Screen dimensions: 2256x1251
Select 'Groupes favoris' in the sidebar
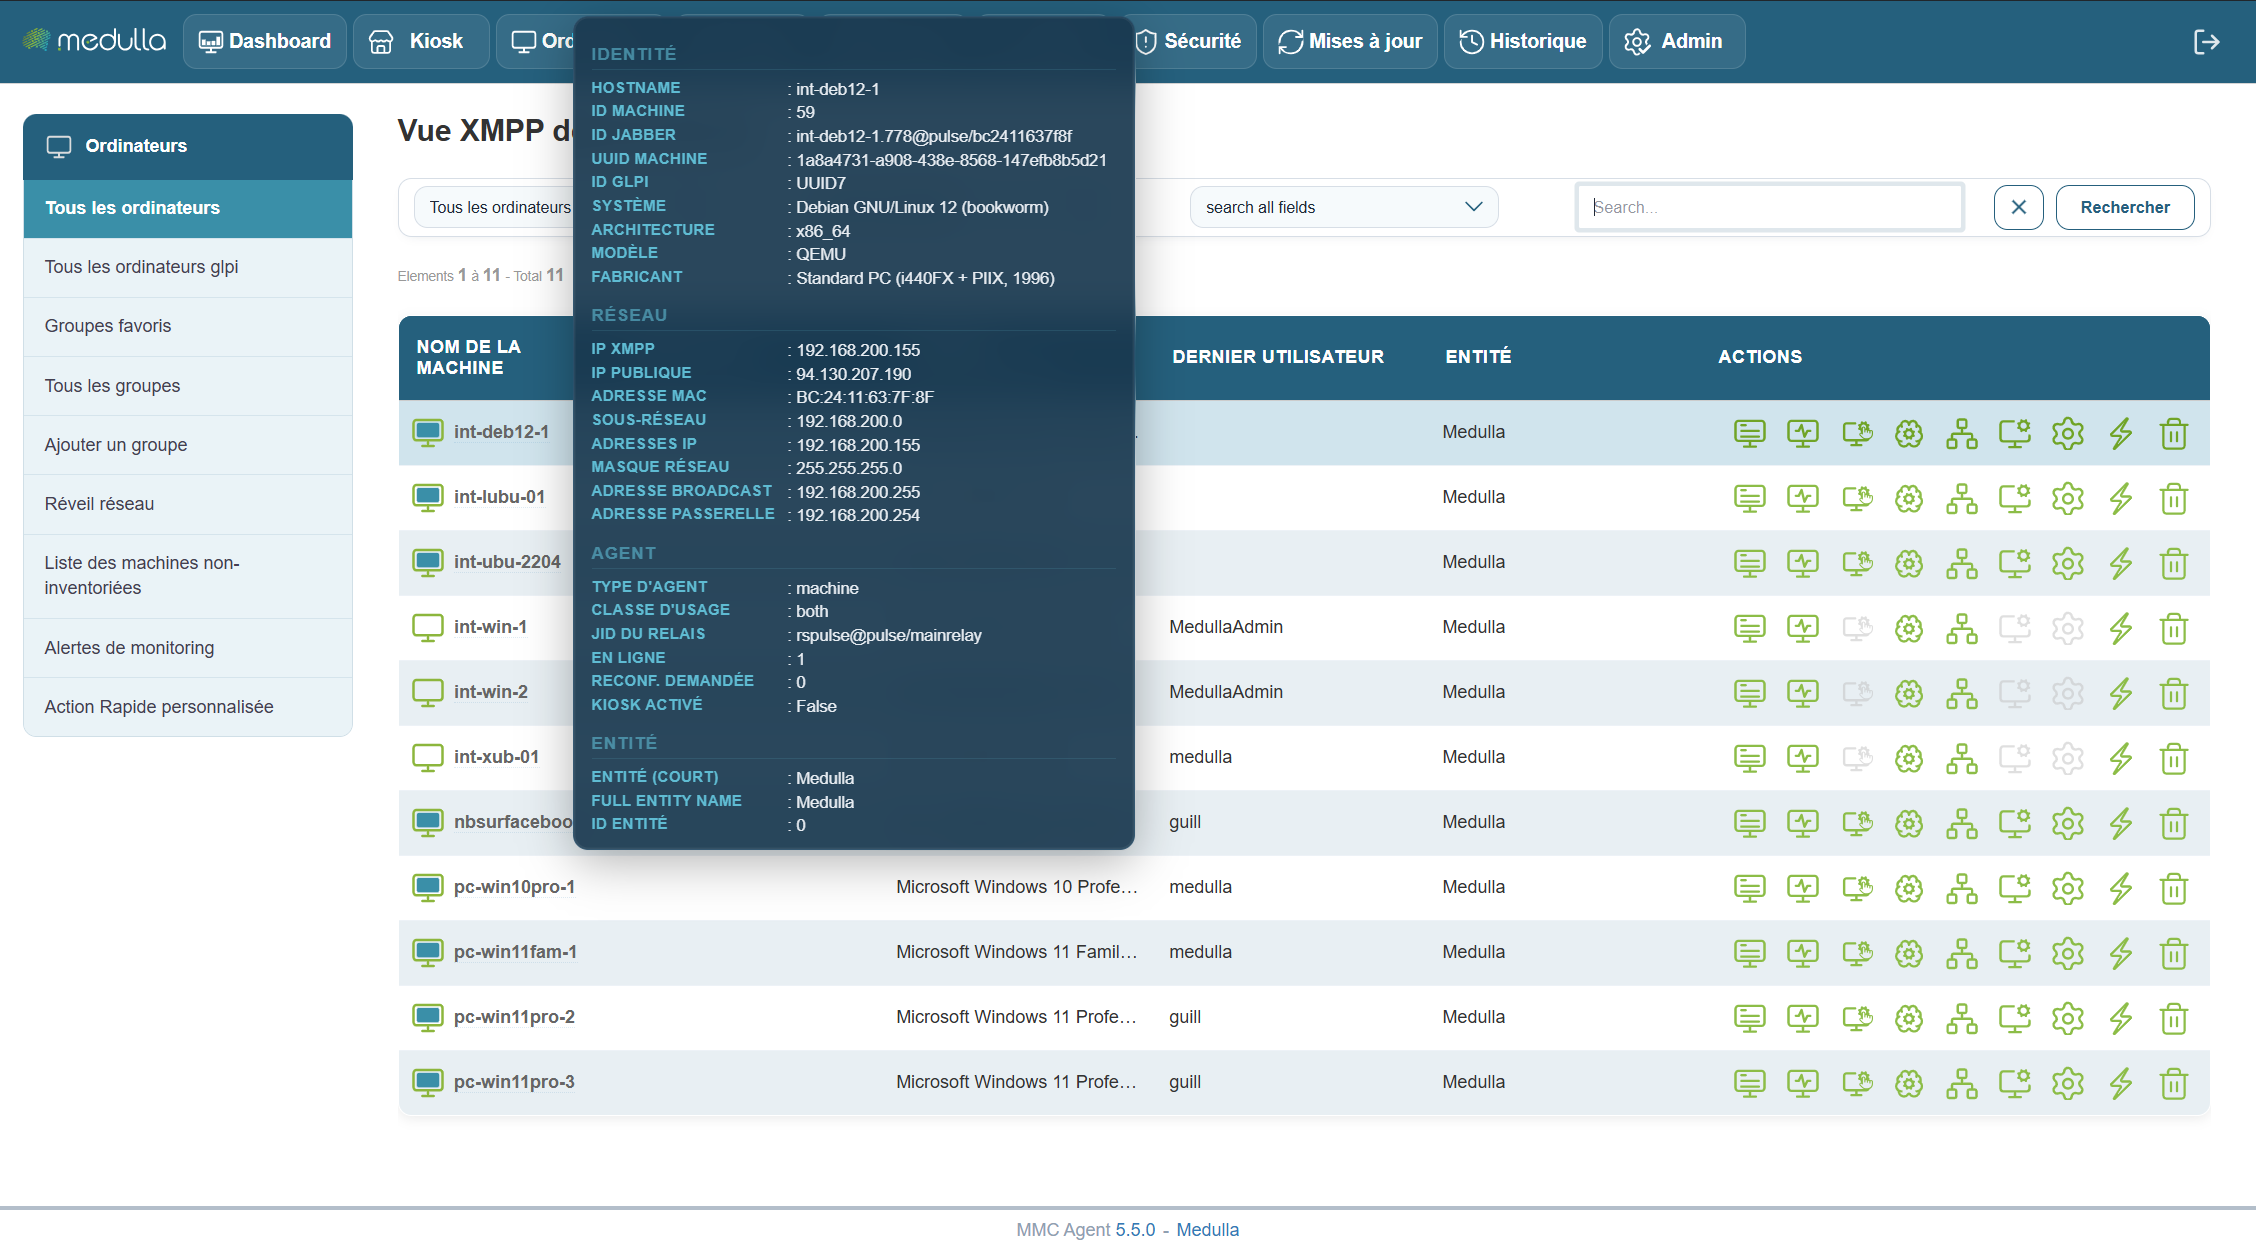click(x=108, y=326)
